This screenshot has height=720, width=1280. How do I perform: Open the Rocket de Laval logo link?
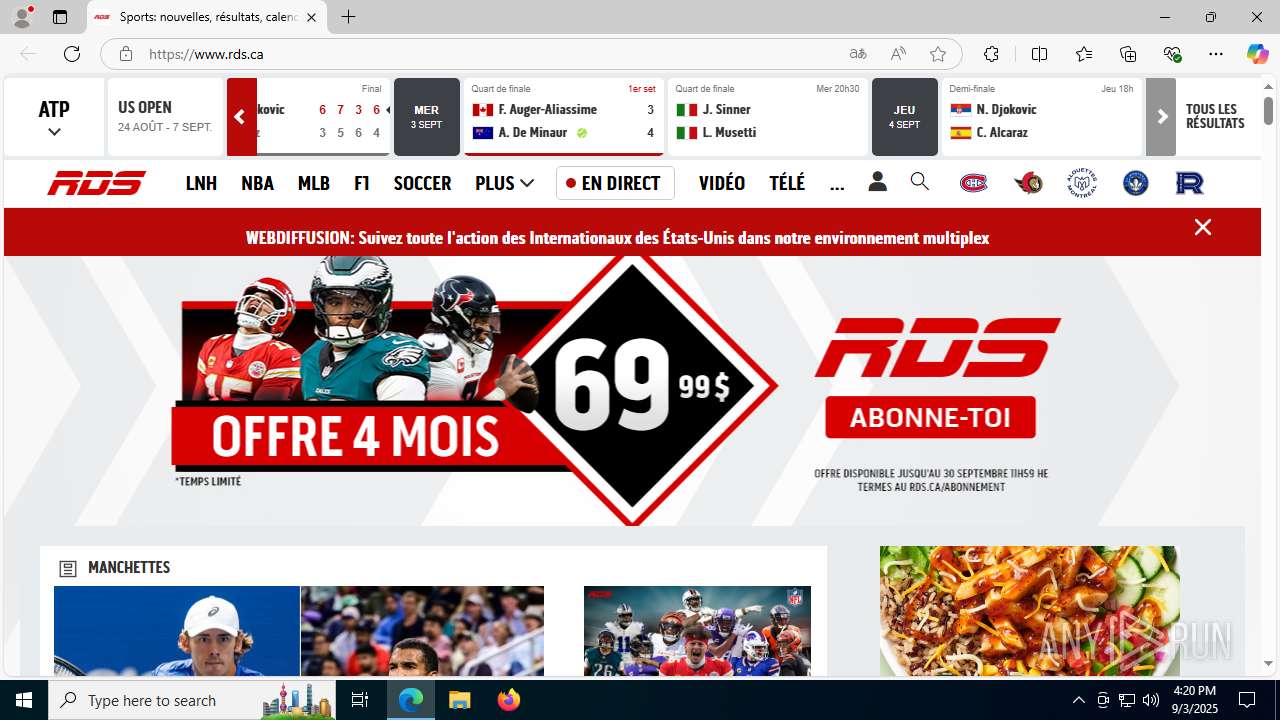click(x=1189, y=183)
